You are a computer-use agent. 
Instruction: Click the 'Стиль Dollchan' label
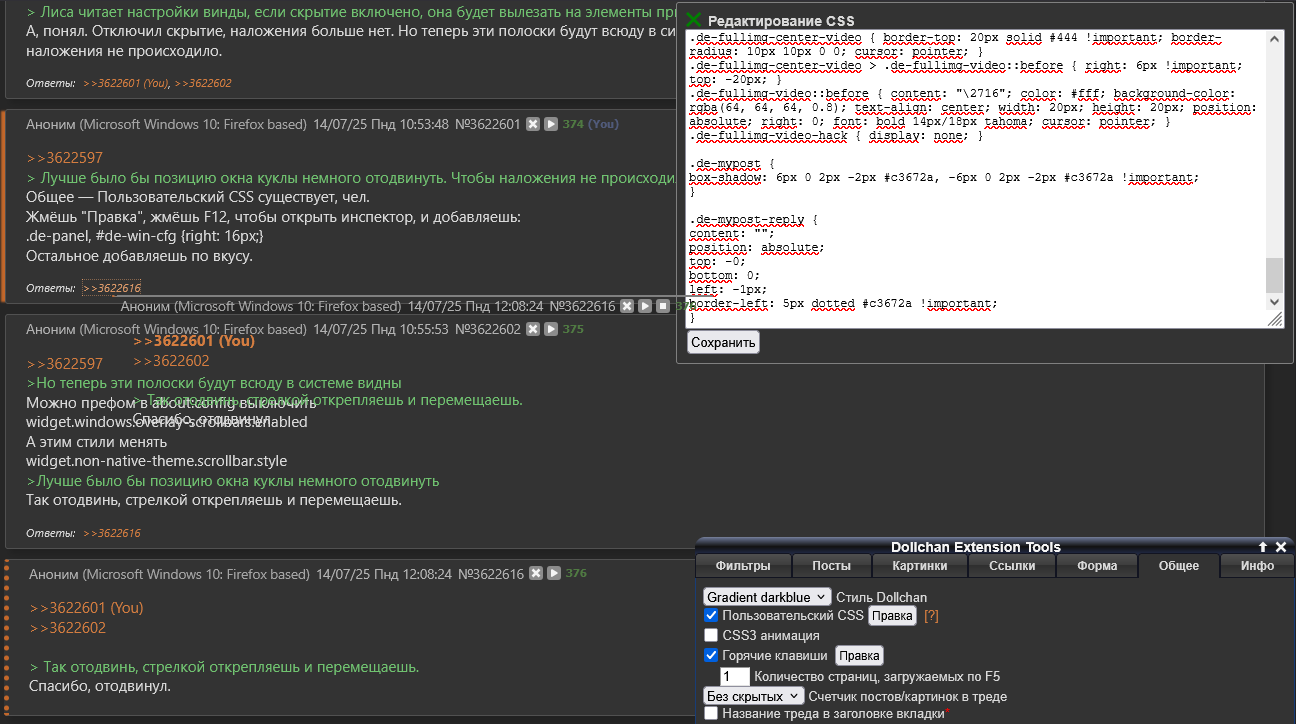point(881,597)
